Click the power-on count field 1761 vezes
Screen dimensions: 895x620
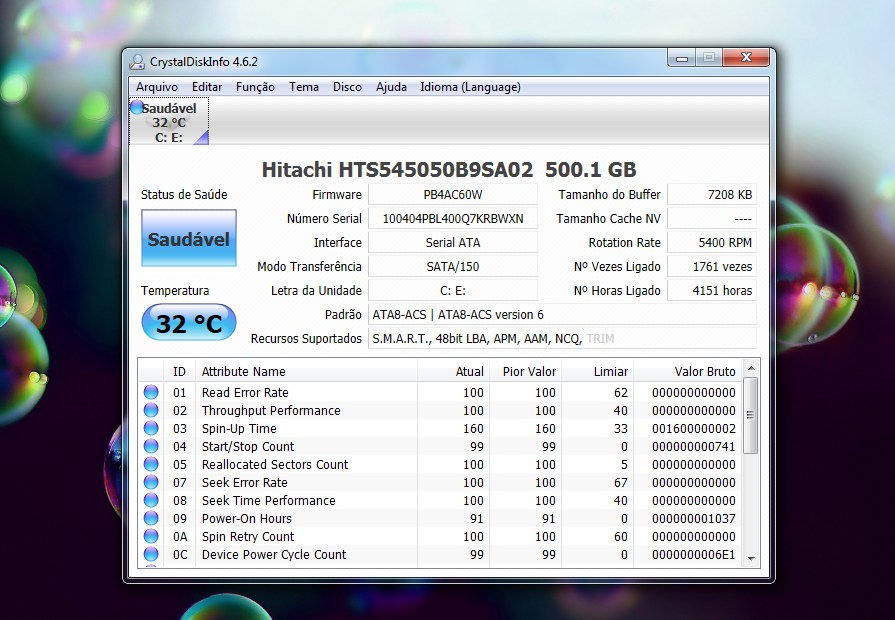[712, 267]
